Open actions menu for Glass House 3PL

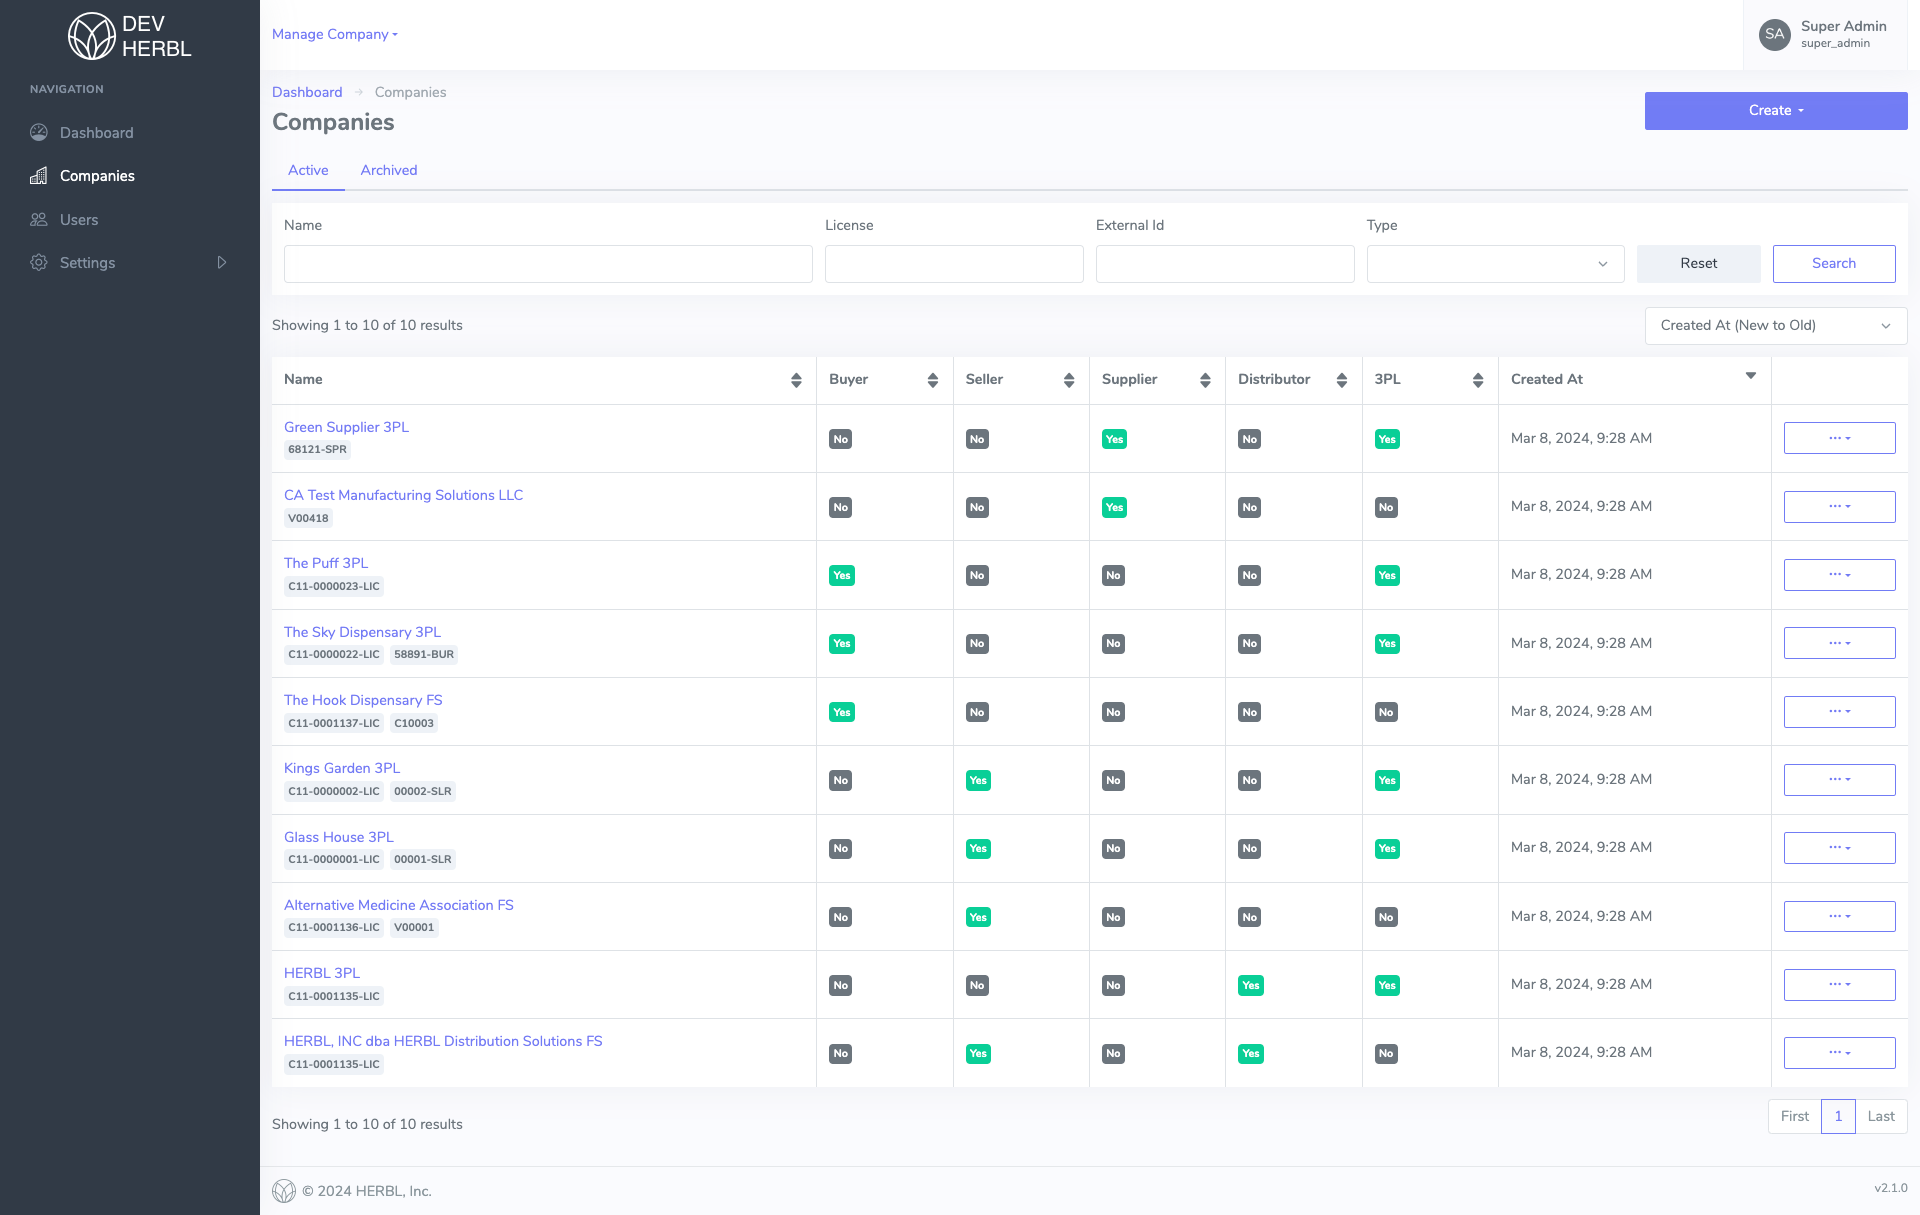[x=1839, y=848]
